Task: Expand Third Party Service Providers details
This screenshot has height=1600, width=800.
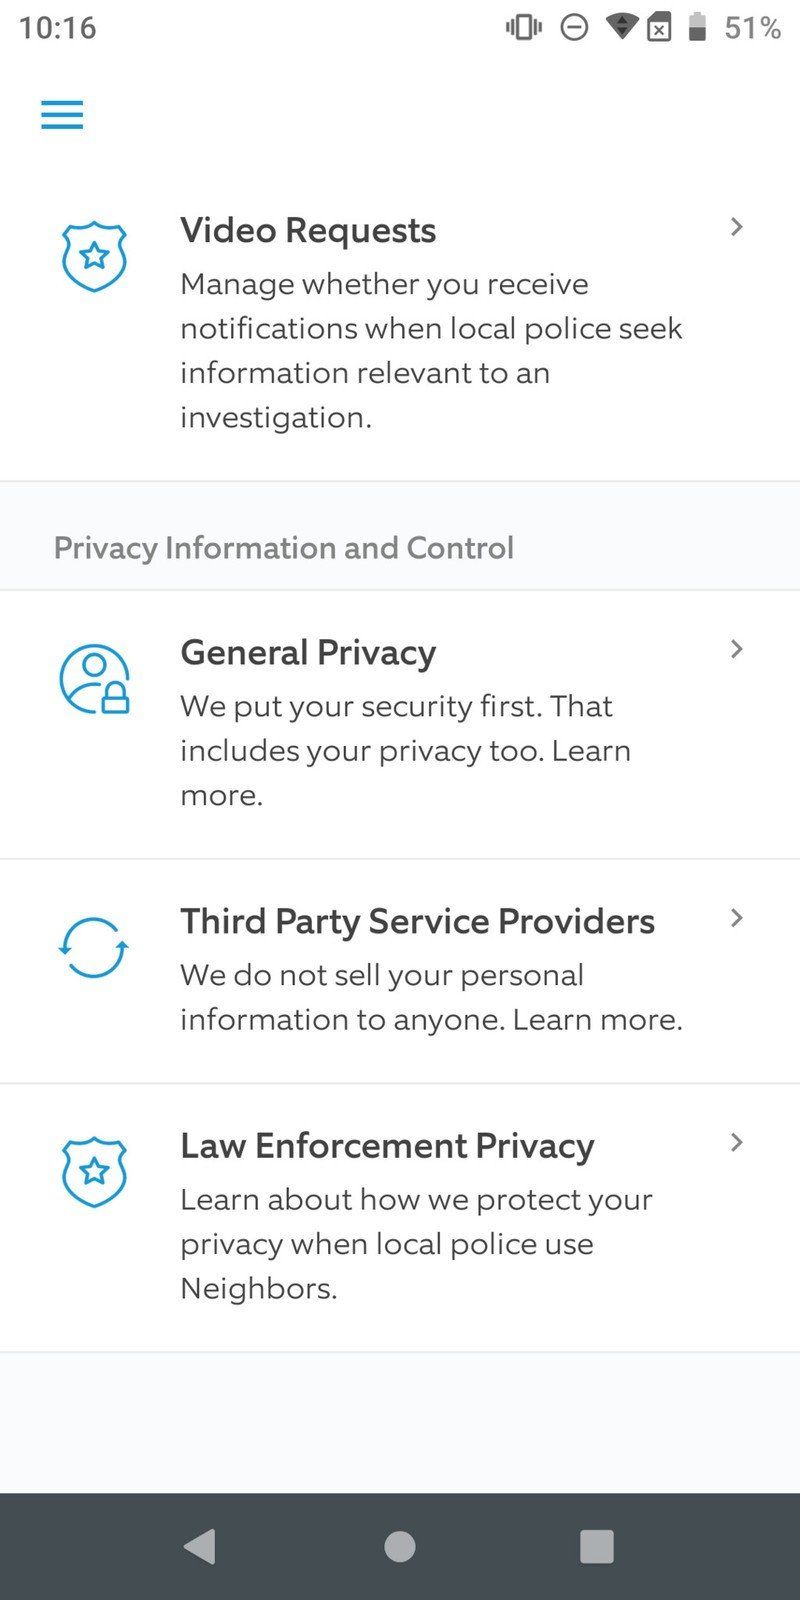Action: [737, 918]
